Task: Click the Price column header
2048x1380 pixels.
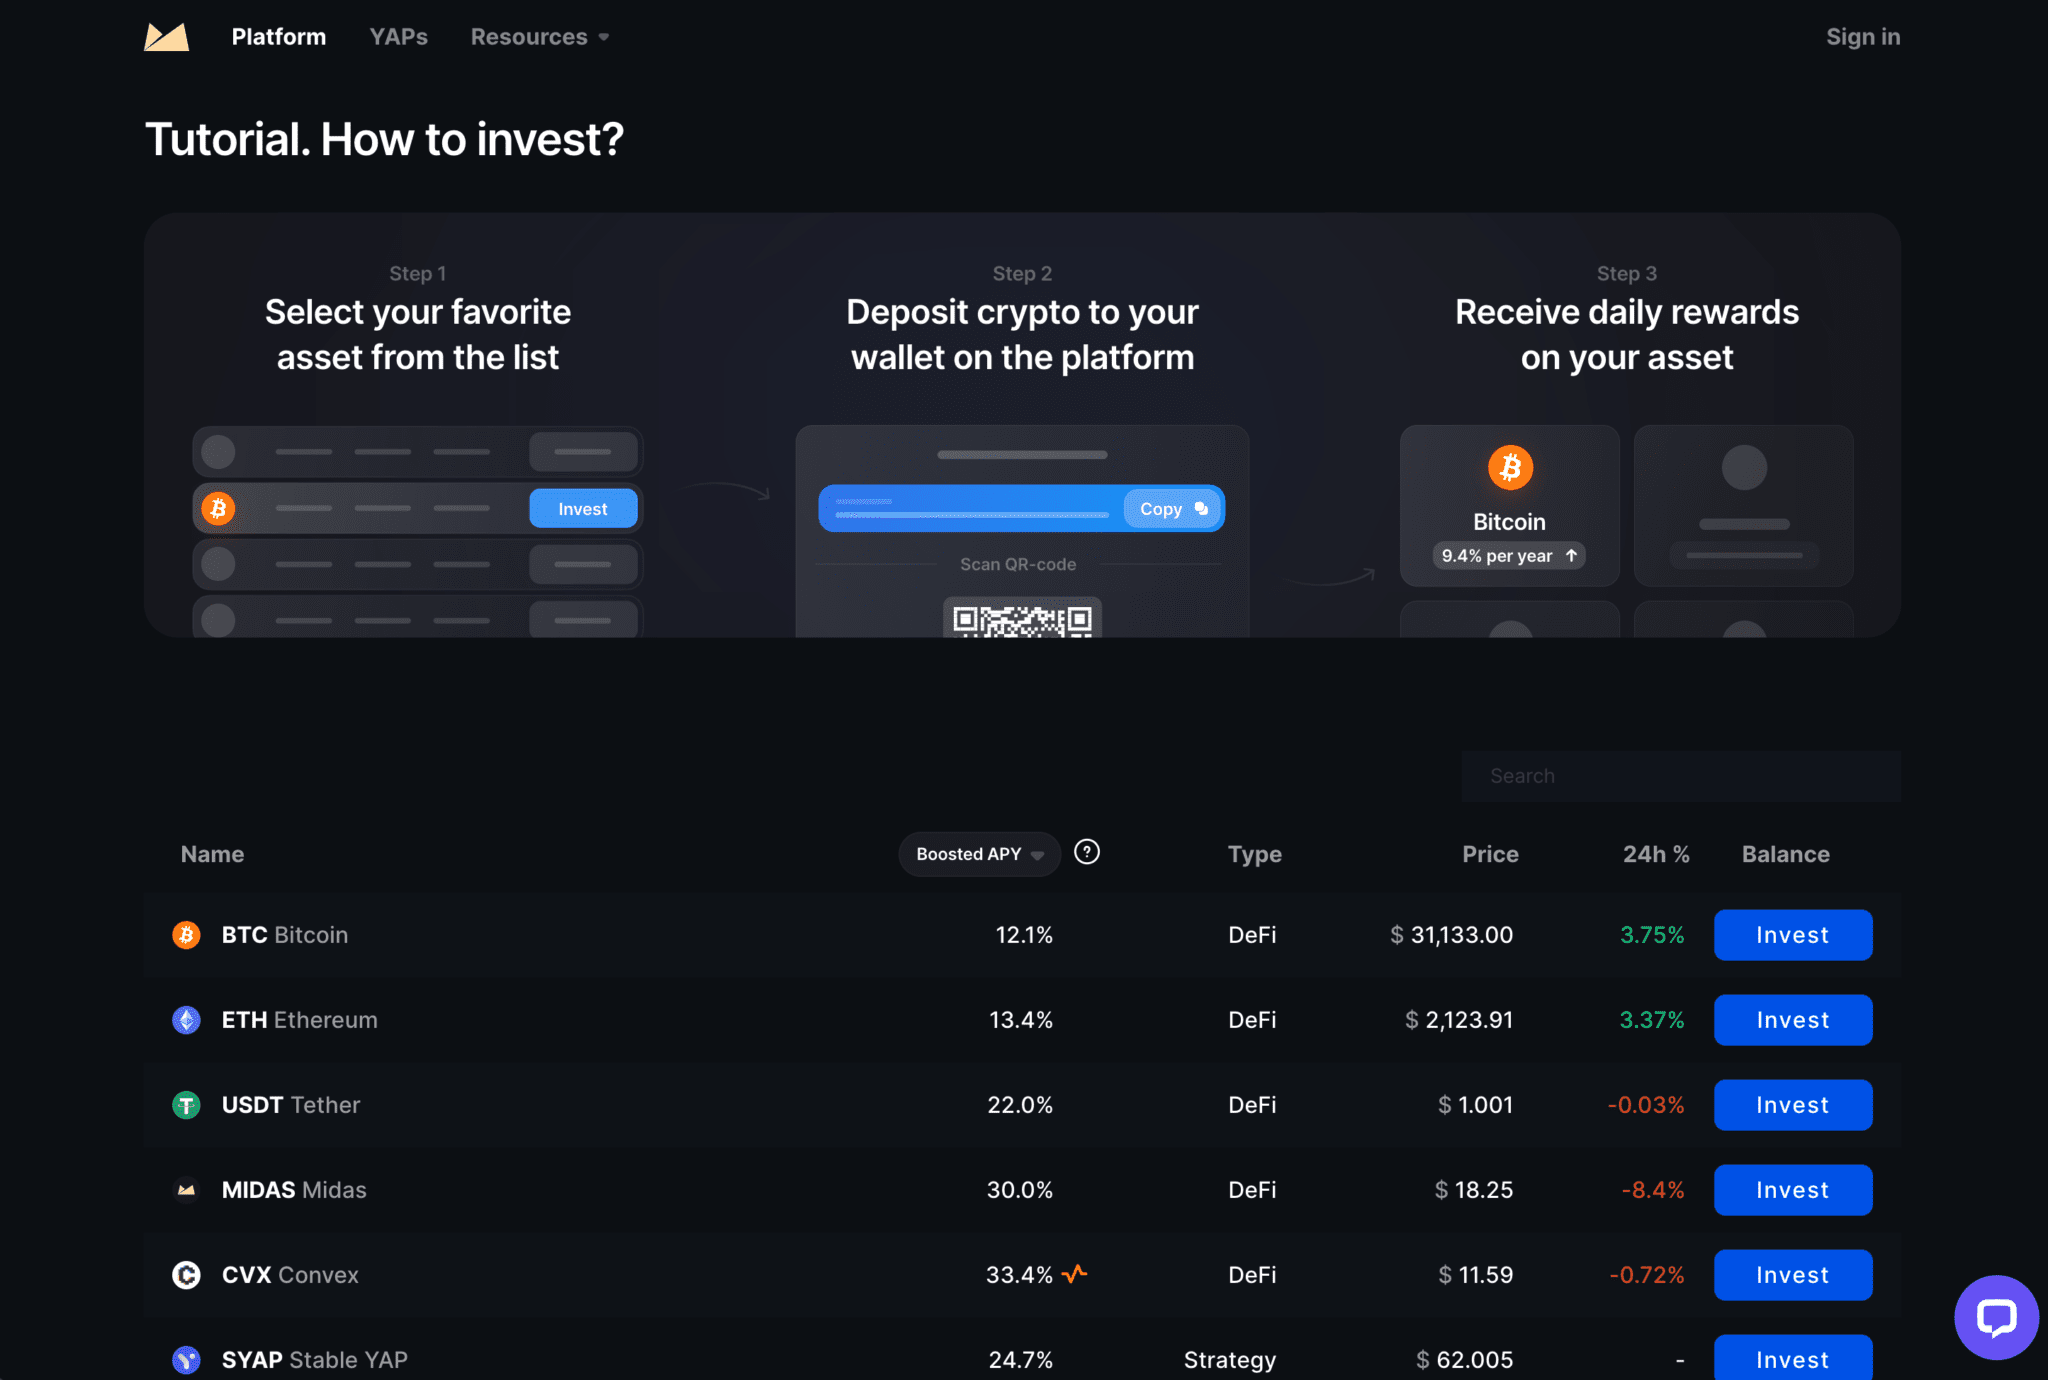Action: (1490, 854)
